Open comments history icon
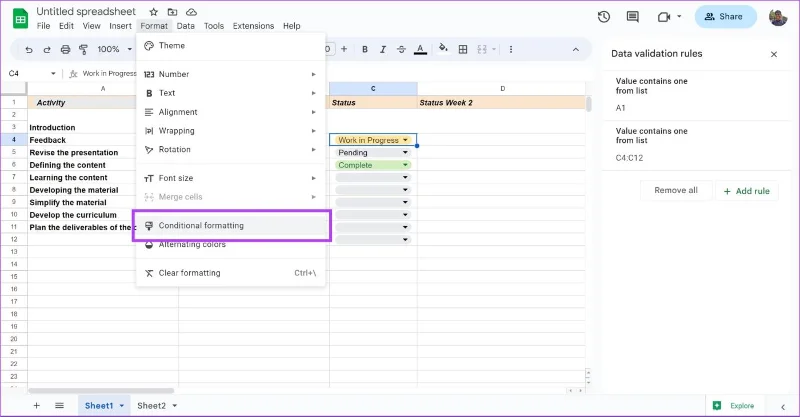 pos(633,17)
